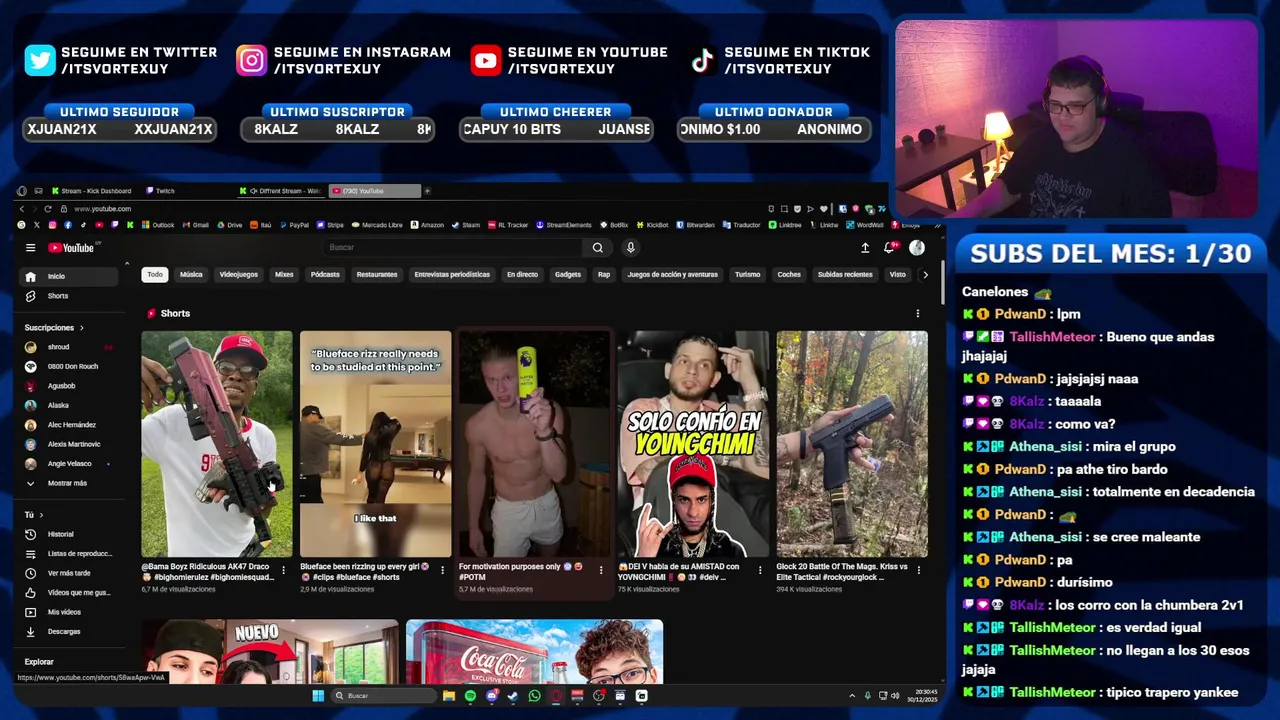Go to Inicio in the sidebar
The image size is (1280, 720).
click(70, 277)
